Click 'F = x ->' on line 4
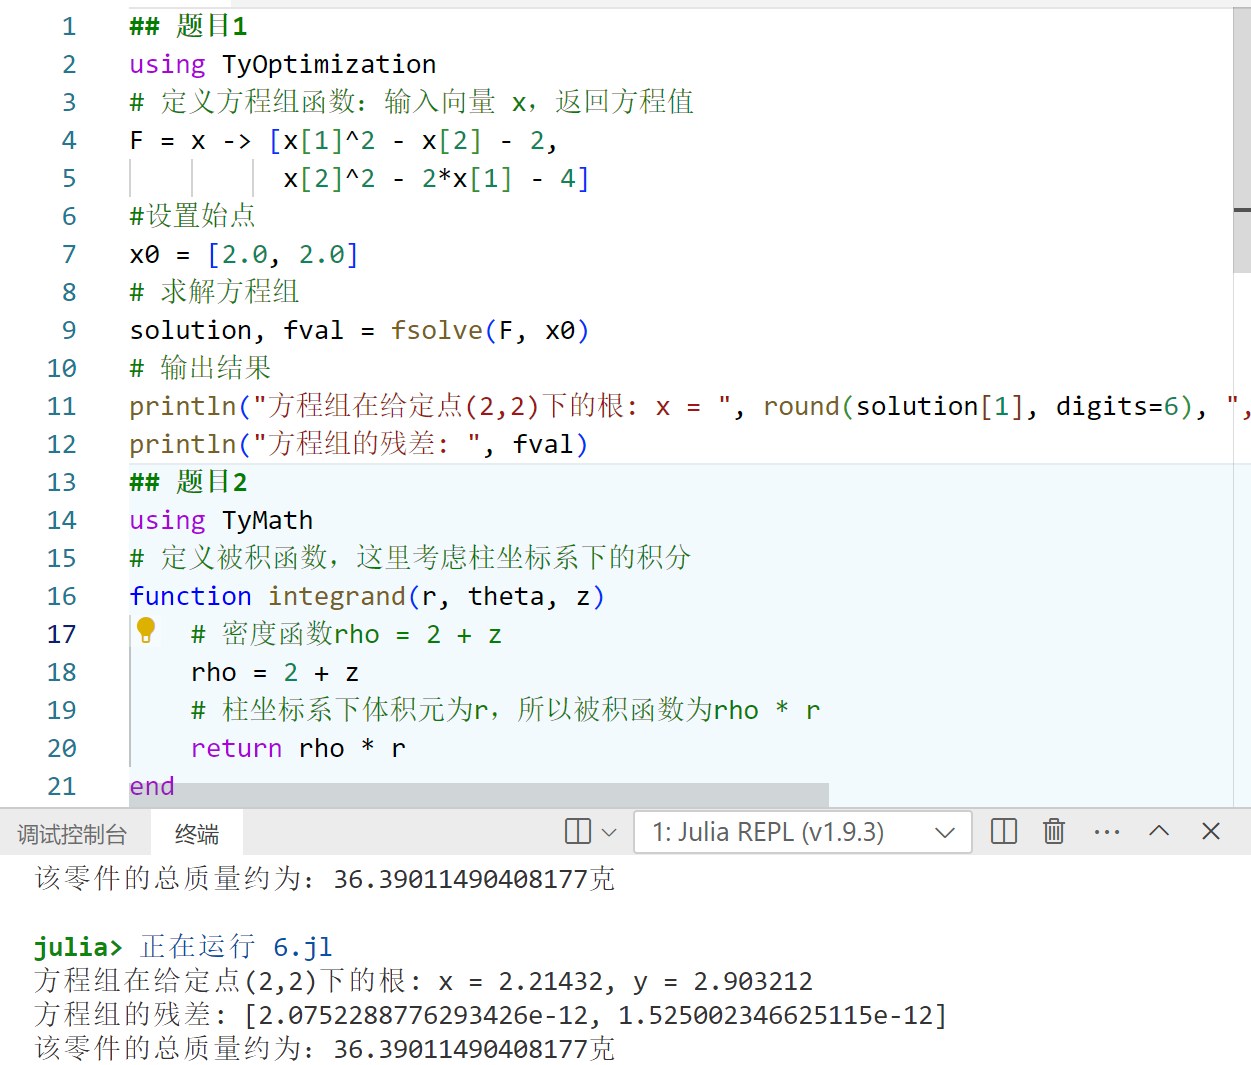1251x1065 pixels. 190,140
